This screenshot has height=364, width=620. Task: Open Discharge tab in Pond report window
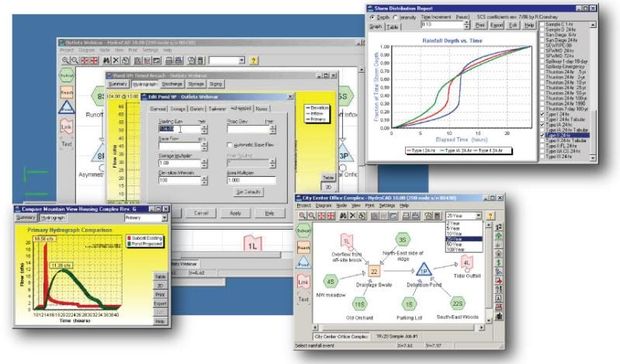pyautogui.click(x=172, y=84)
